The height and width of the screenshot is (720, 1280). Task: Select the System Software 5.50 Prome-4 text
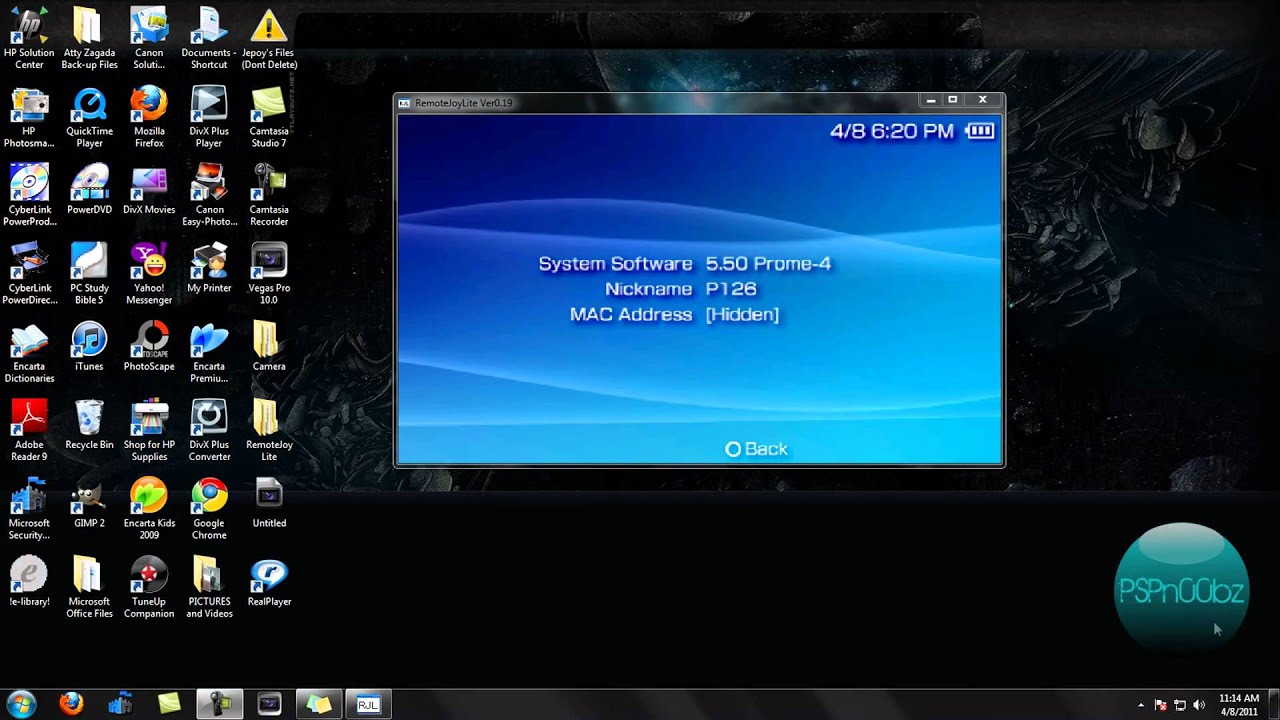coord(685,264)
